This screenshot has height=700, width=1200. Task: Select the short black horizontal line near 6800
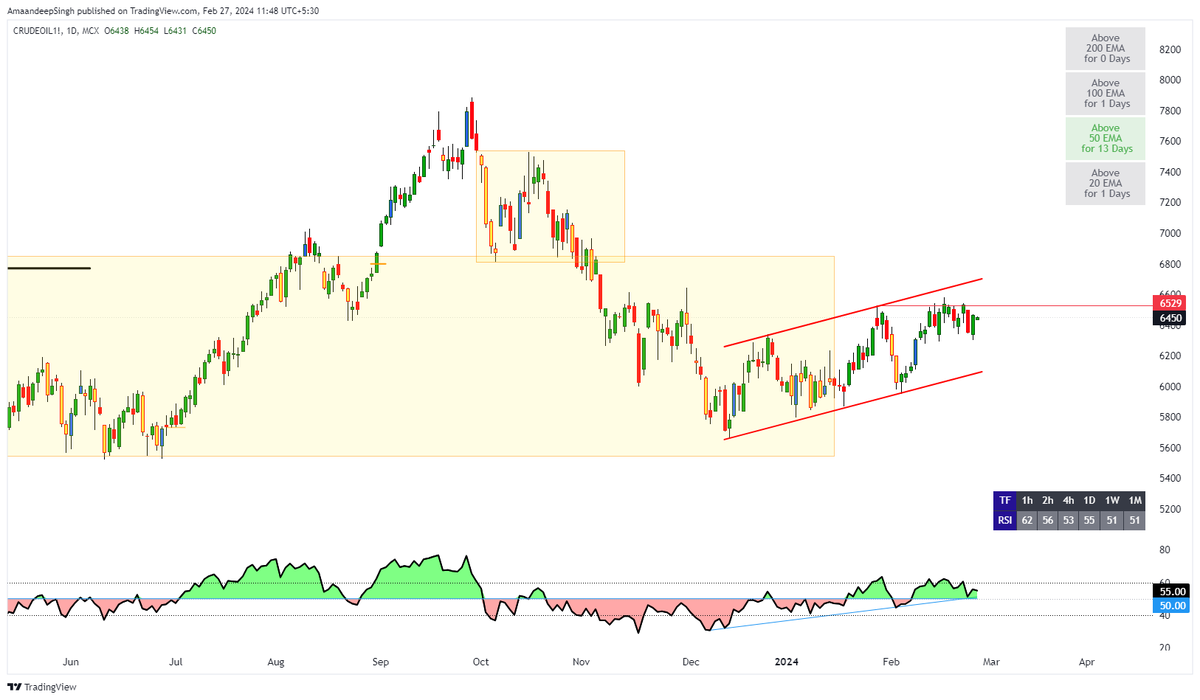tap(48, 268)
